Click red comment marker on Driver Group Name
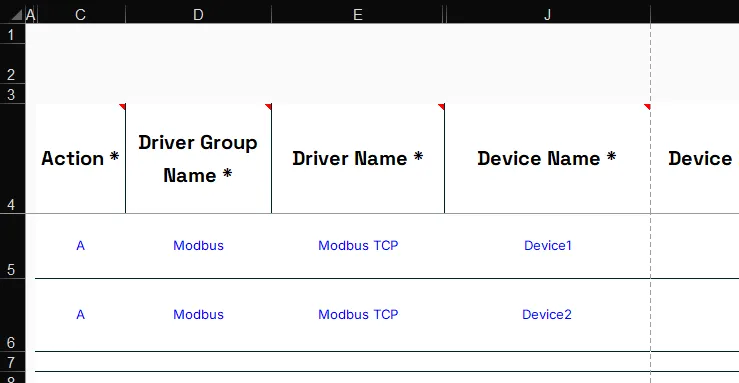 269,106
